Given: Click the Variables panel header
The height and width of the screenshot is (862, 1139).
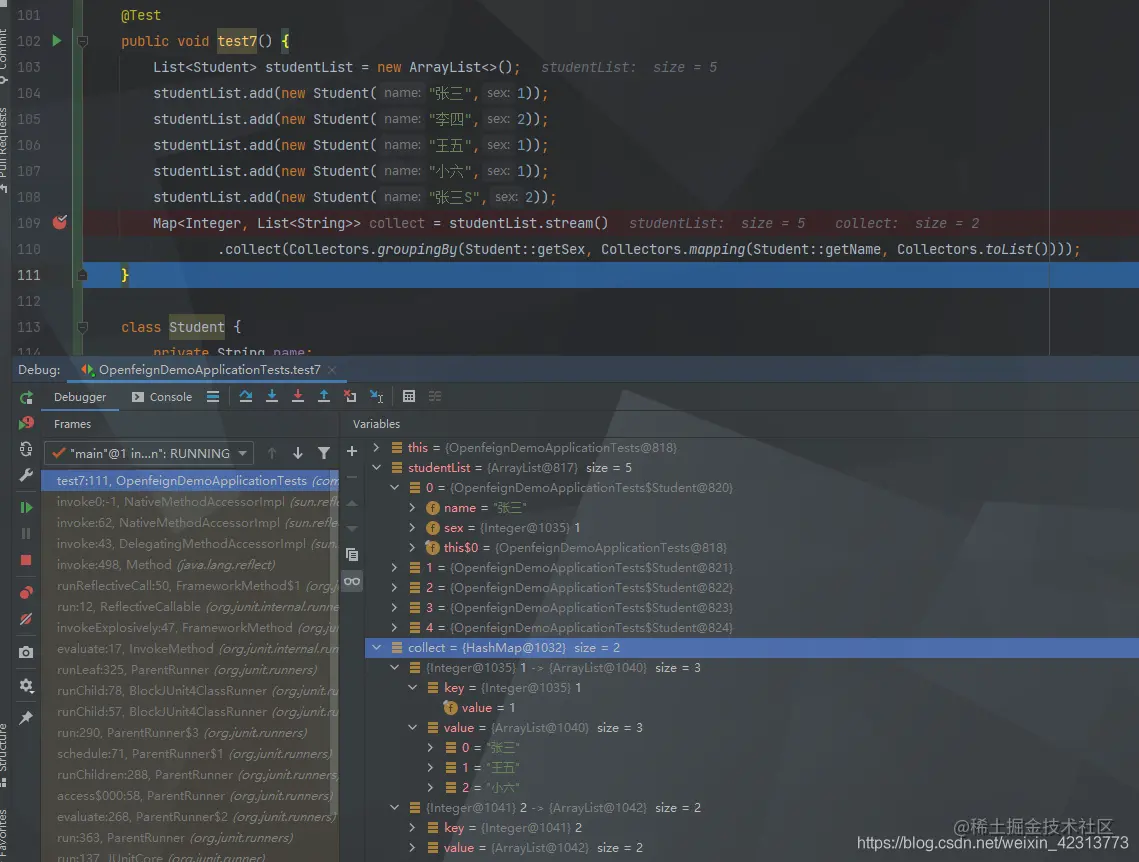Looking at the screenshot, I should pyautogui.click(x=376, y=424).
